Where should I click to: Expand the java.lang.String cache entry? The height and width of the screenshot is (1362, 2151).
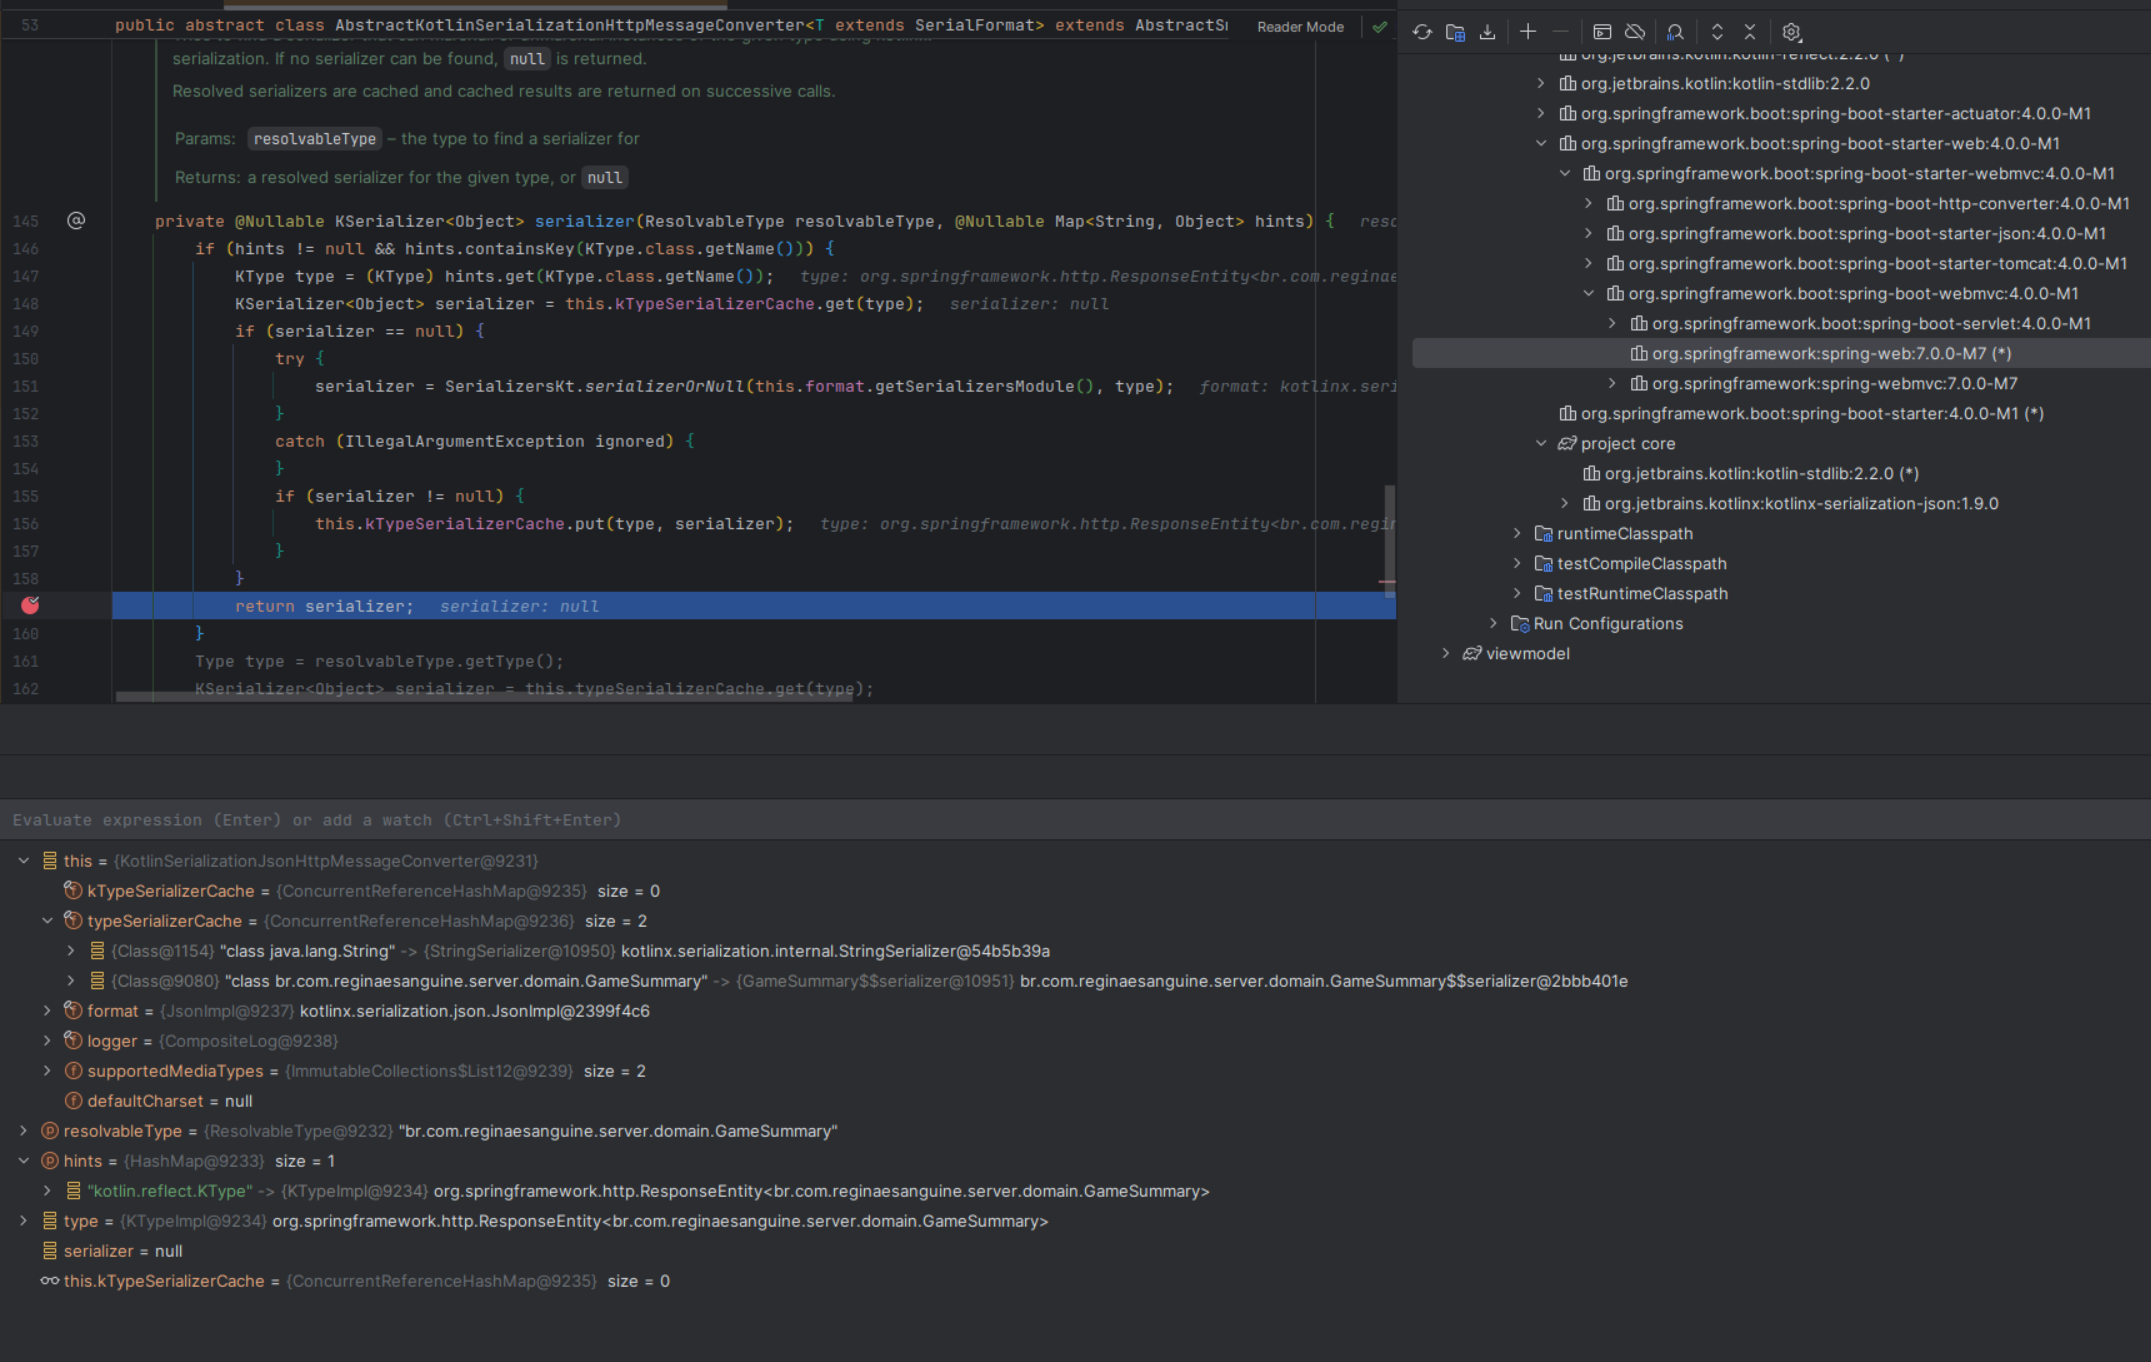(x=71, y=950)
